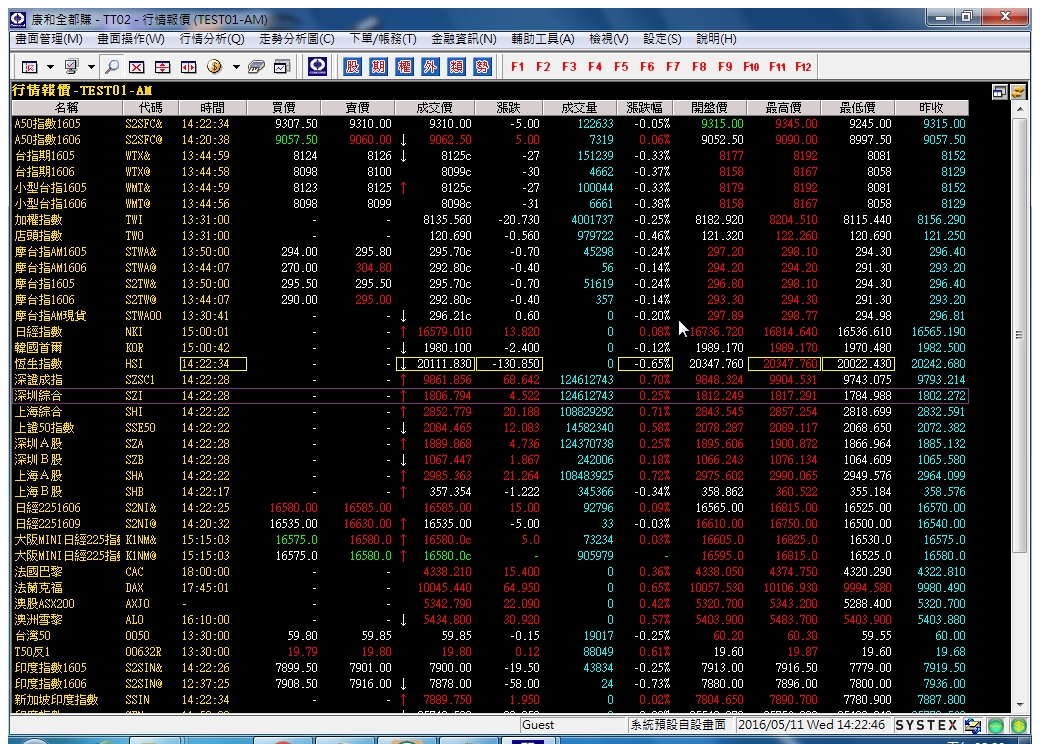This screenshot has width=1040, height=744.
Task: Click the chart window toolbar icon
Action: pos(282,67)
